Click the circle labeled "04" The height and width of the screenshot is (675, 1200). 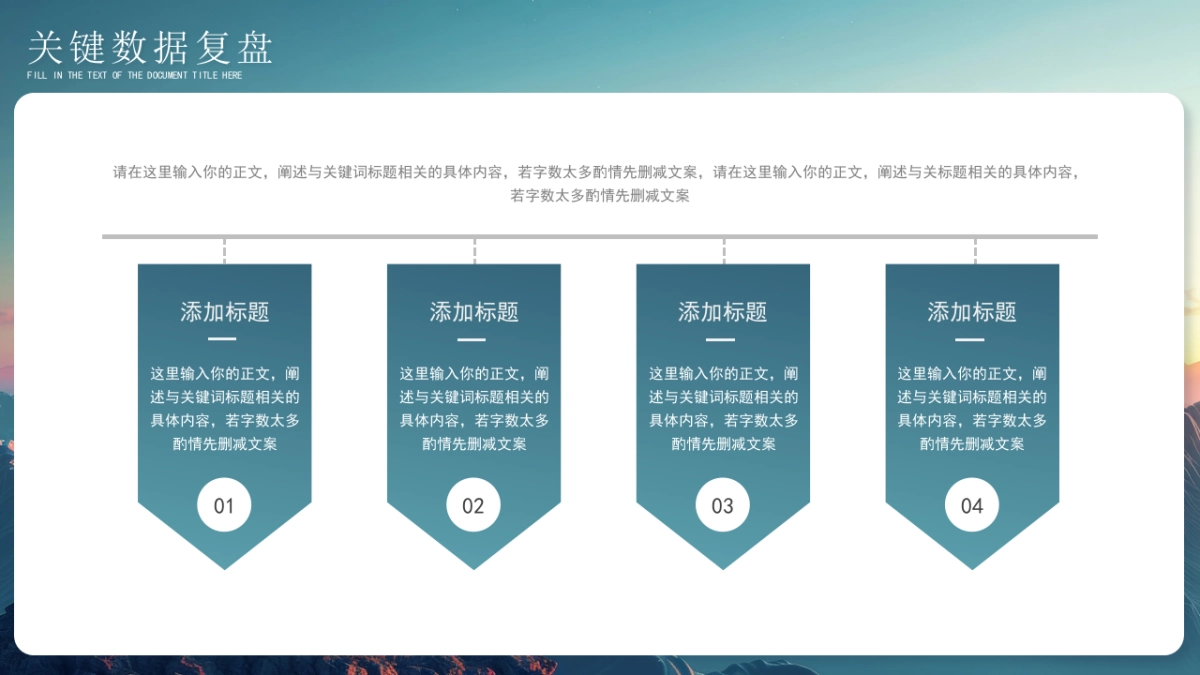971,505
